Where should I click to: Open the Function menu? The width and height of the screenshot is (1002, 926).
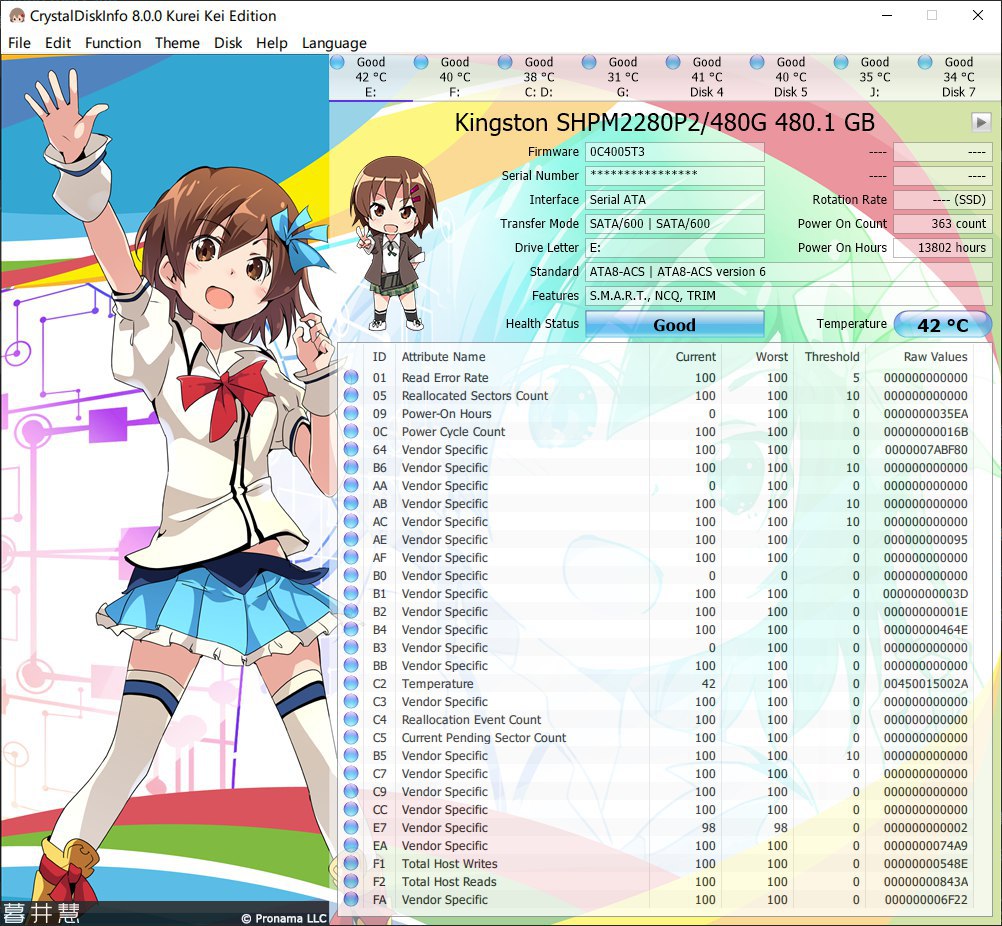point(113,43)
